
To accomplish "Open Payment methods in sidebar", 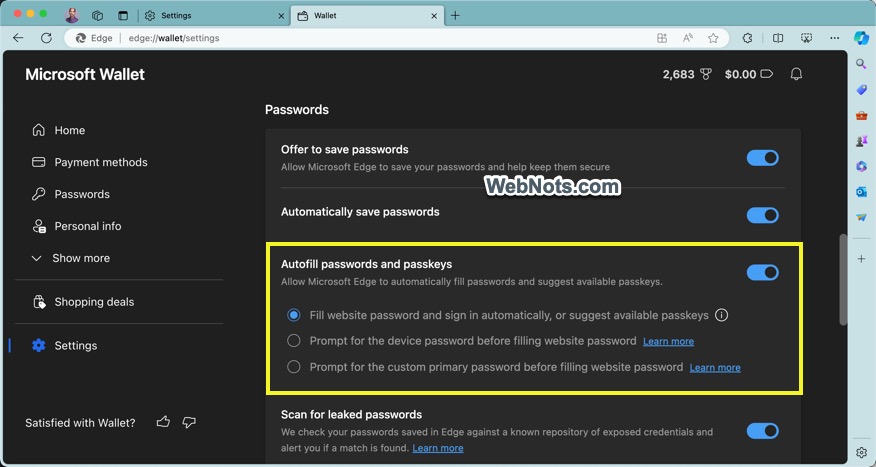I will pyautogui.click(x=100, y=162).
